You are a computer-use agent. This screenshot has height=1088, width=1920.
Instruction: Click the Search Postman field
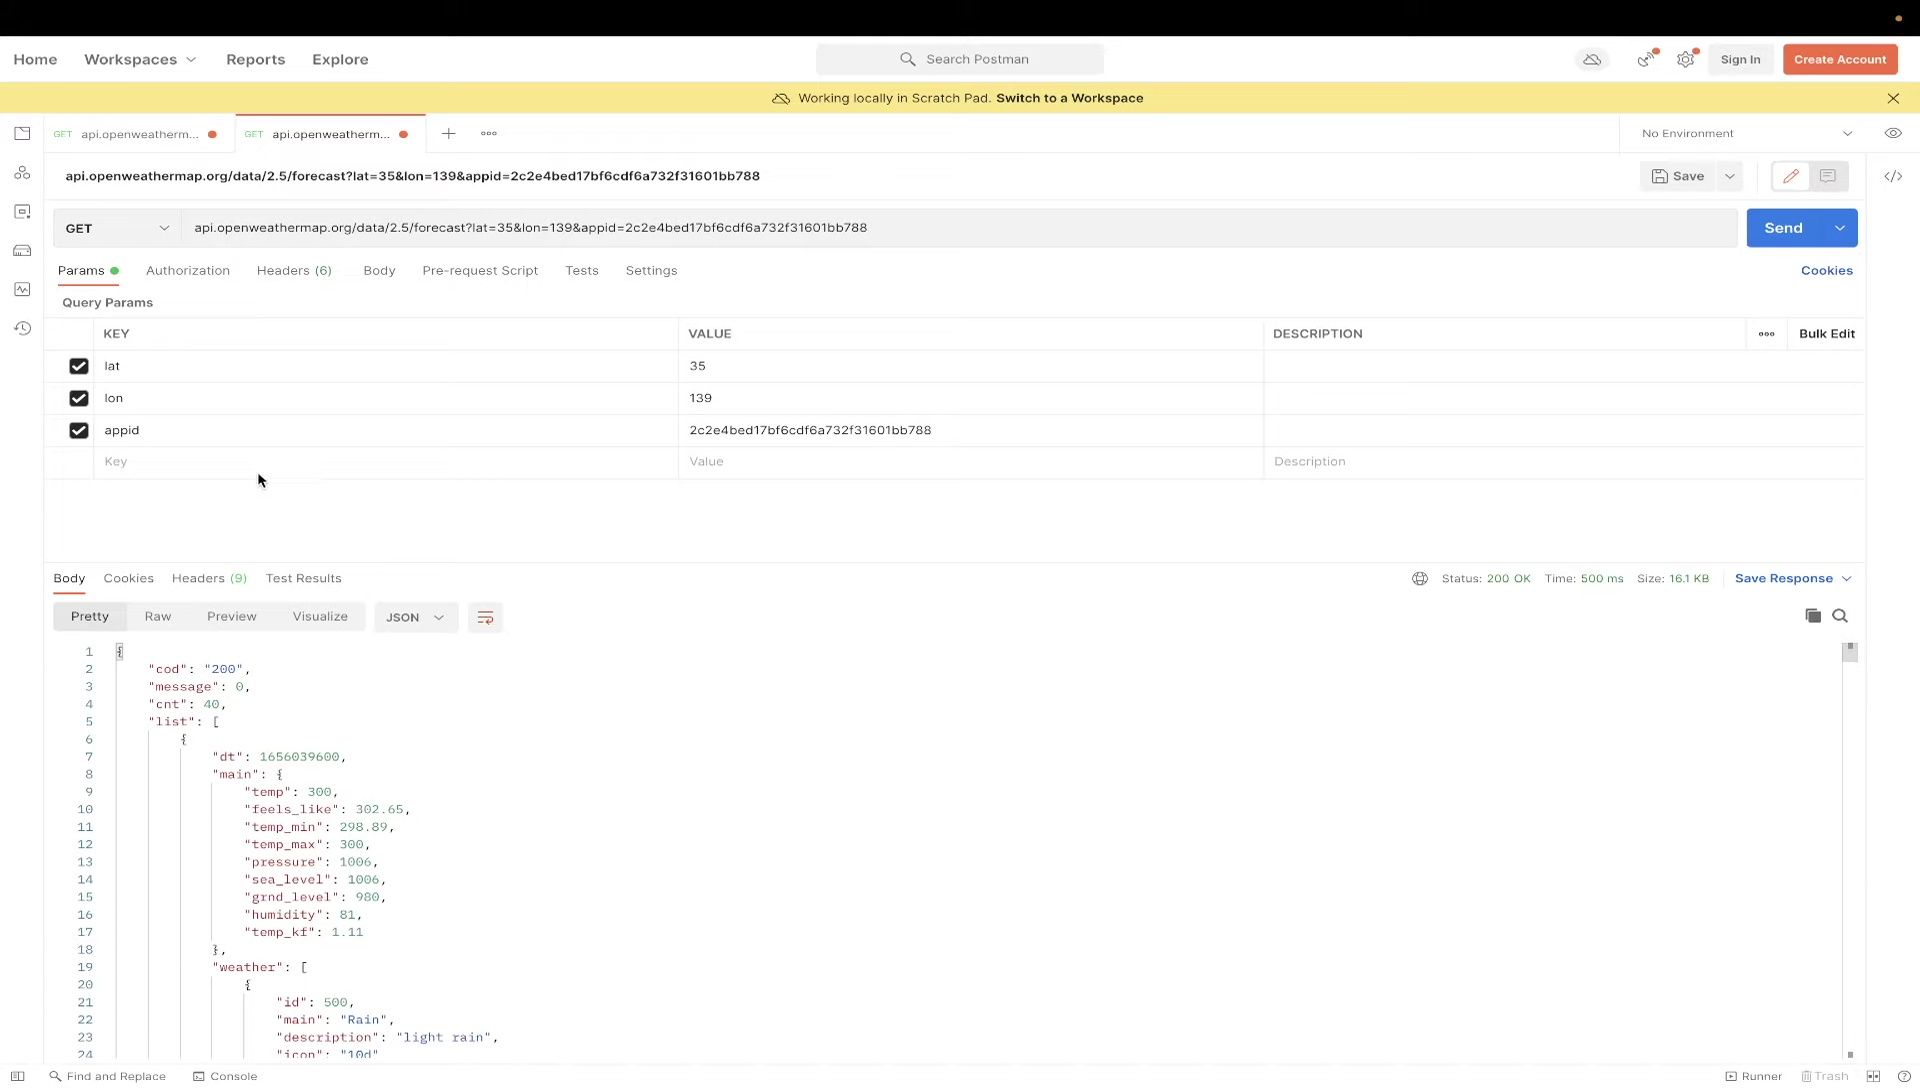pyautogui.click(x=960, y=60)
